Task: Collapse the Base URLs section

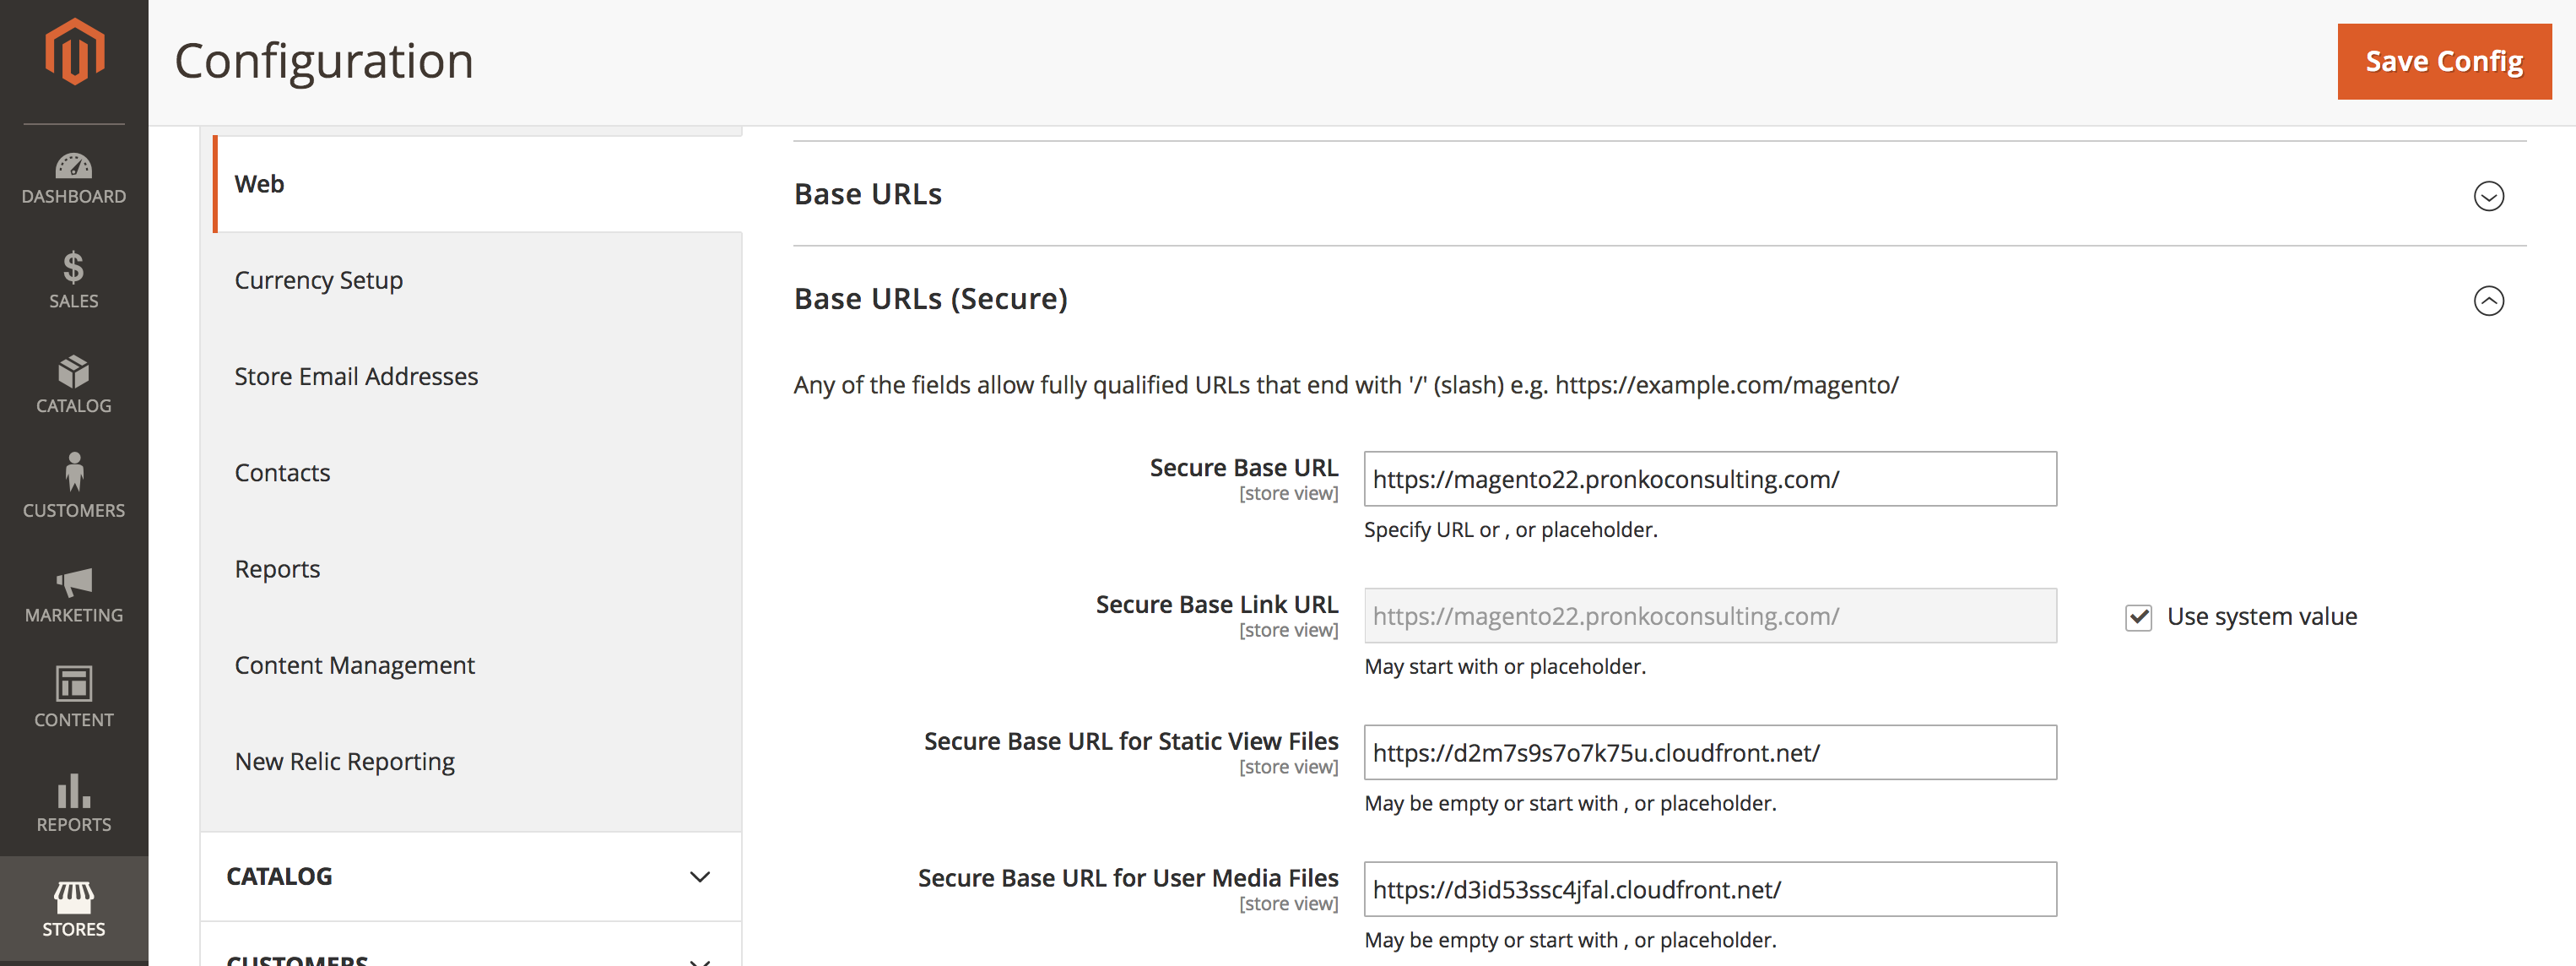Action: point(2491,193)
